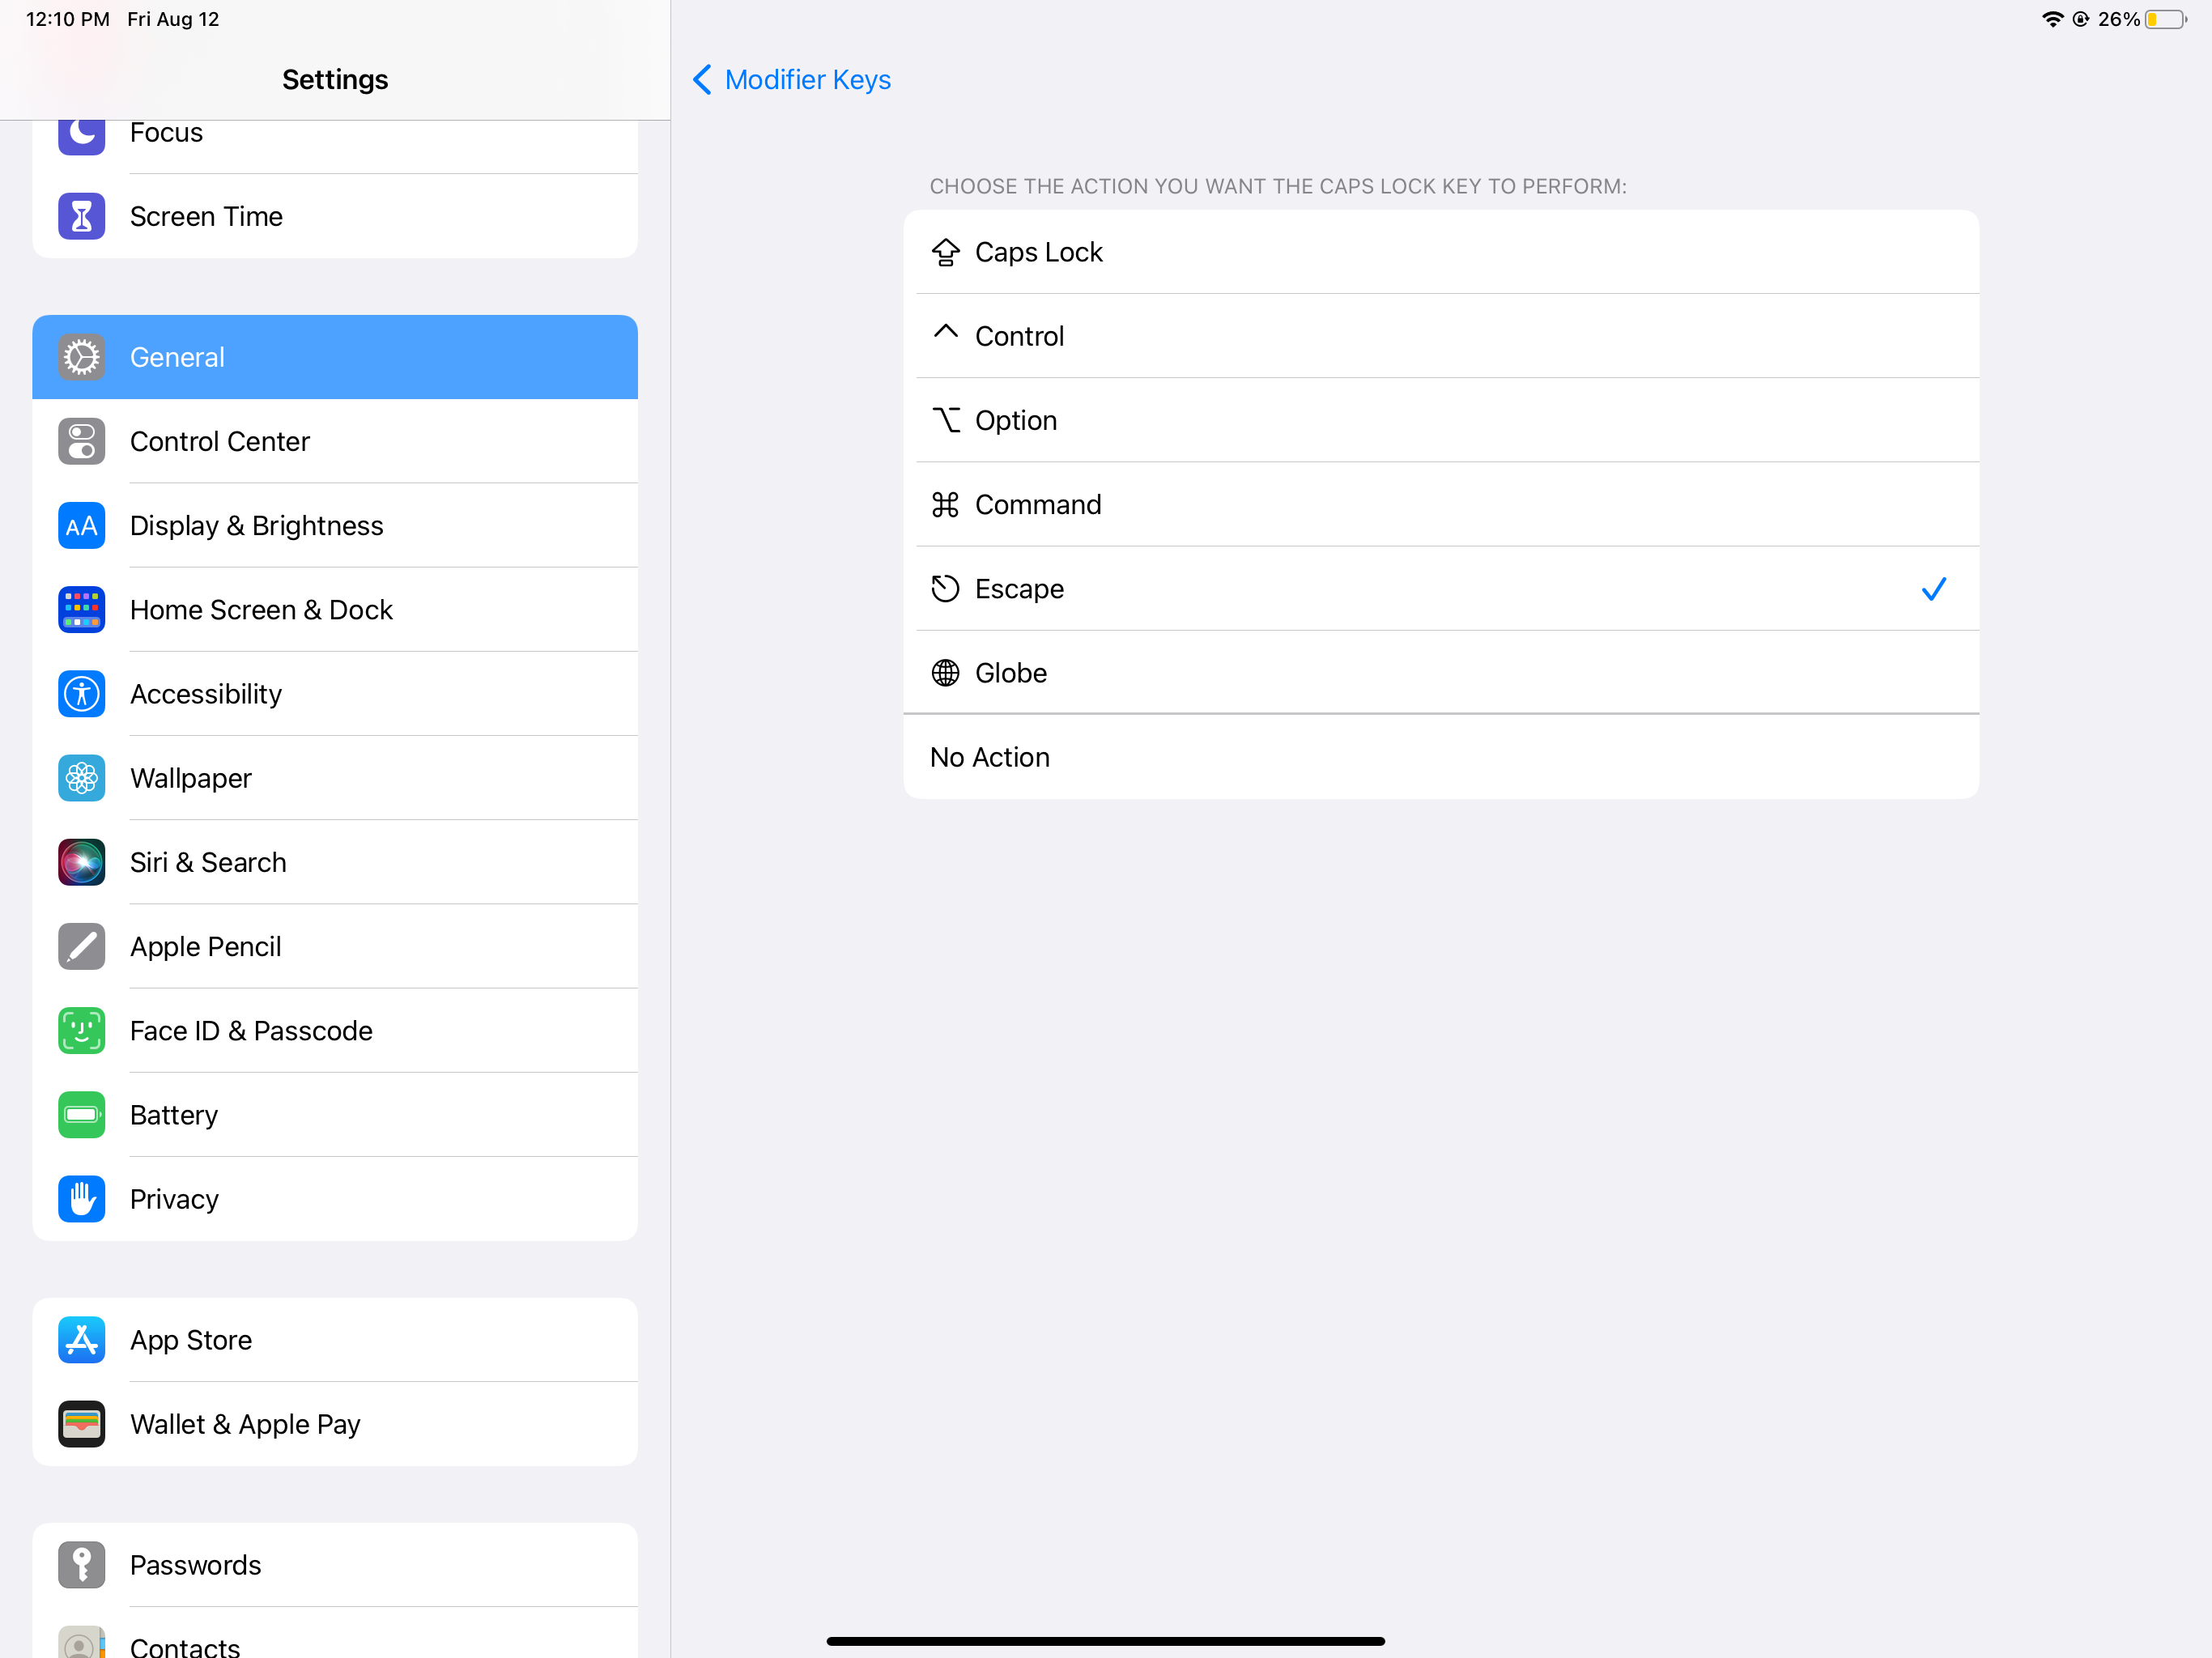Open the Battery settings row
The width and height of the screenshot is (2212, 1658).
(x=174, y=1114)
